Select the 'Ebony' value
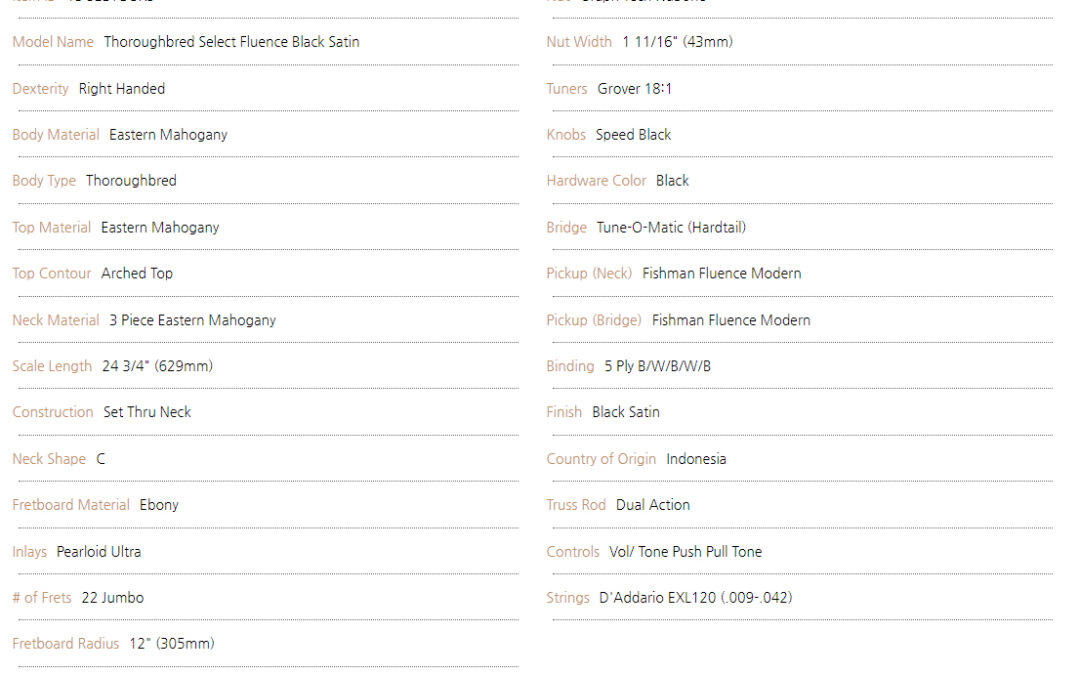Screen dimensions: 1080x675 (159, 505)
